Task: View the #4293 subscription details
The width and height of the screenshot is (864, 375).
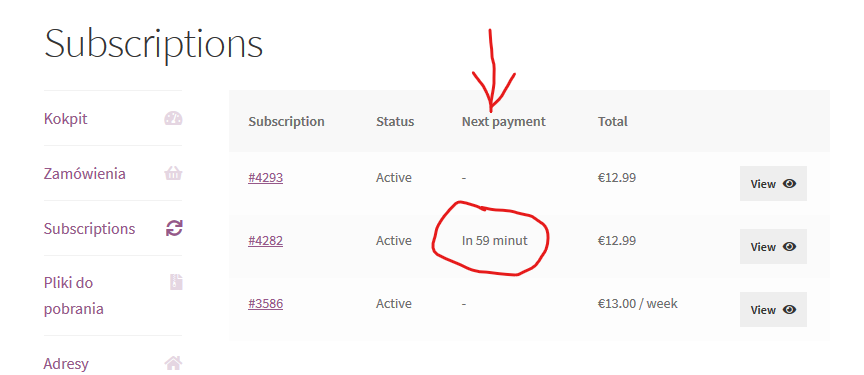Action: [x=773, y=183]
